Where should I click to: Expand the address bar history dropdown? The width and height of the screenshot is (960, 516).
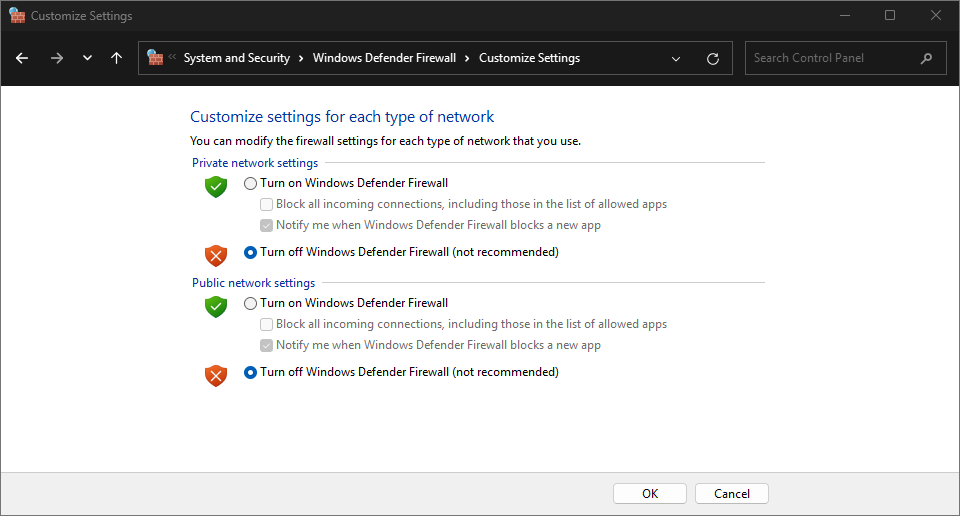[x=676, y=59]
